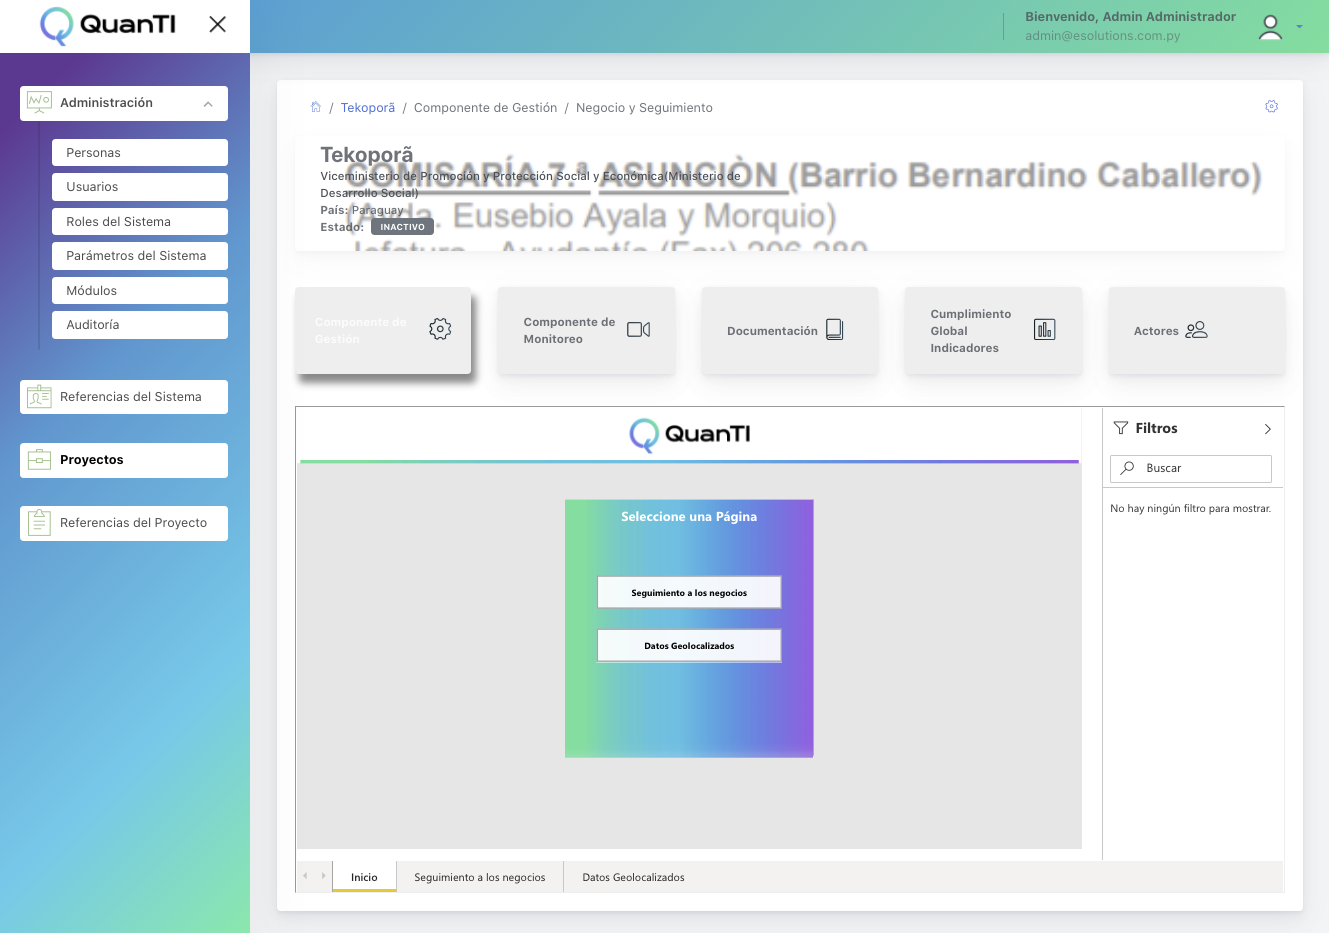1329x933 pixels.
Task: Click the previous page tab arrow
Action: pyautogui.click(x=305, y=876)
